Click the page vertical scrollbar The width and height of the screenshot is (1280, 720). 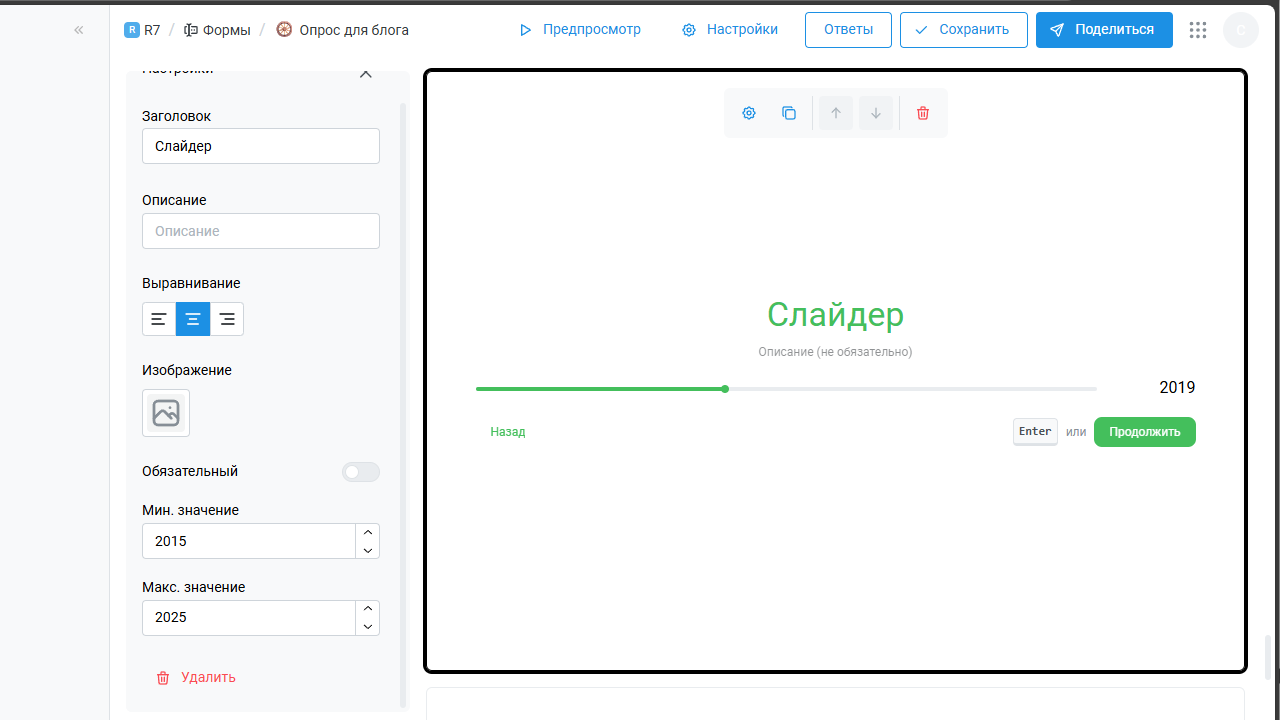coord(1269,657)
